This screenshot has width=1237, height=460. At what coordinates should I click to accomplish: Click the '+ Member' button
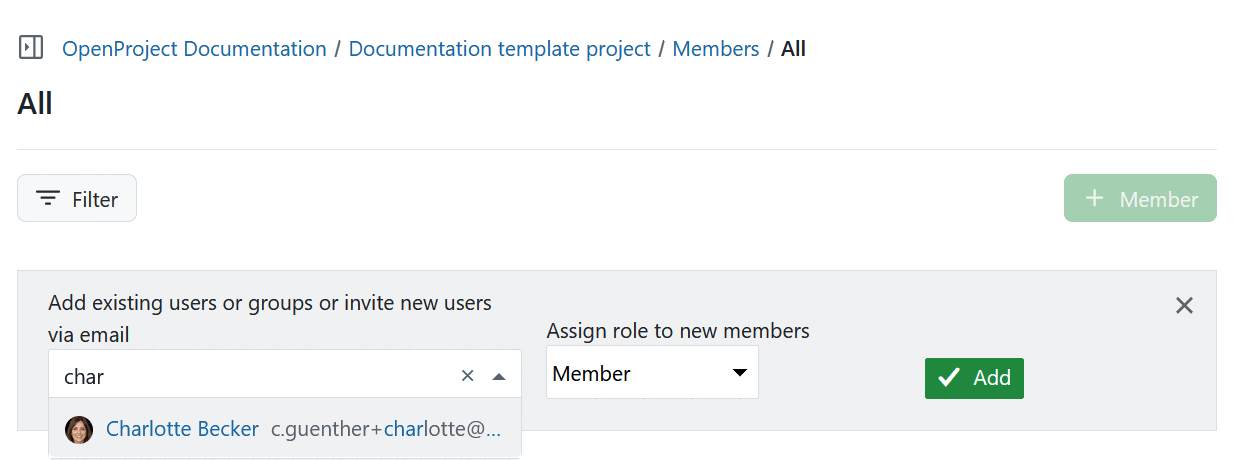[1140, 199]
